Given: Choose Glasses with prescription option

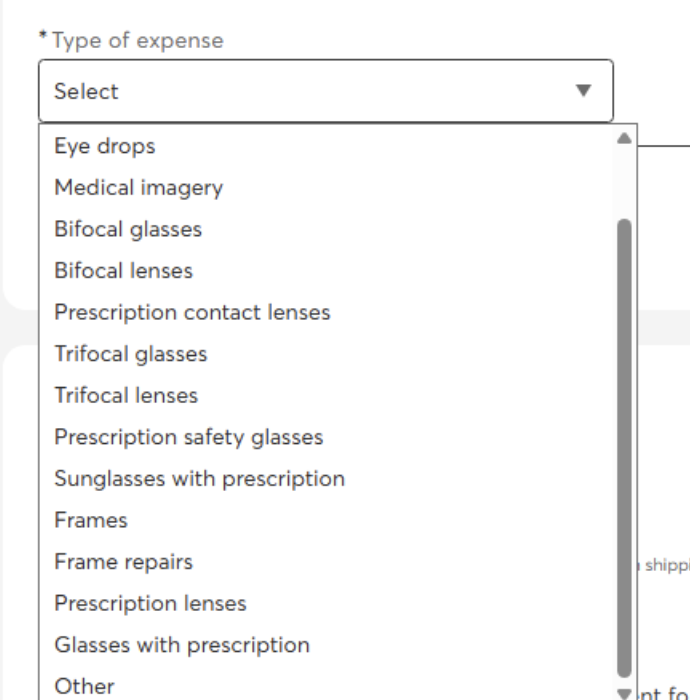Looking at the screenshot, I should 182,644.
